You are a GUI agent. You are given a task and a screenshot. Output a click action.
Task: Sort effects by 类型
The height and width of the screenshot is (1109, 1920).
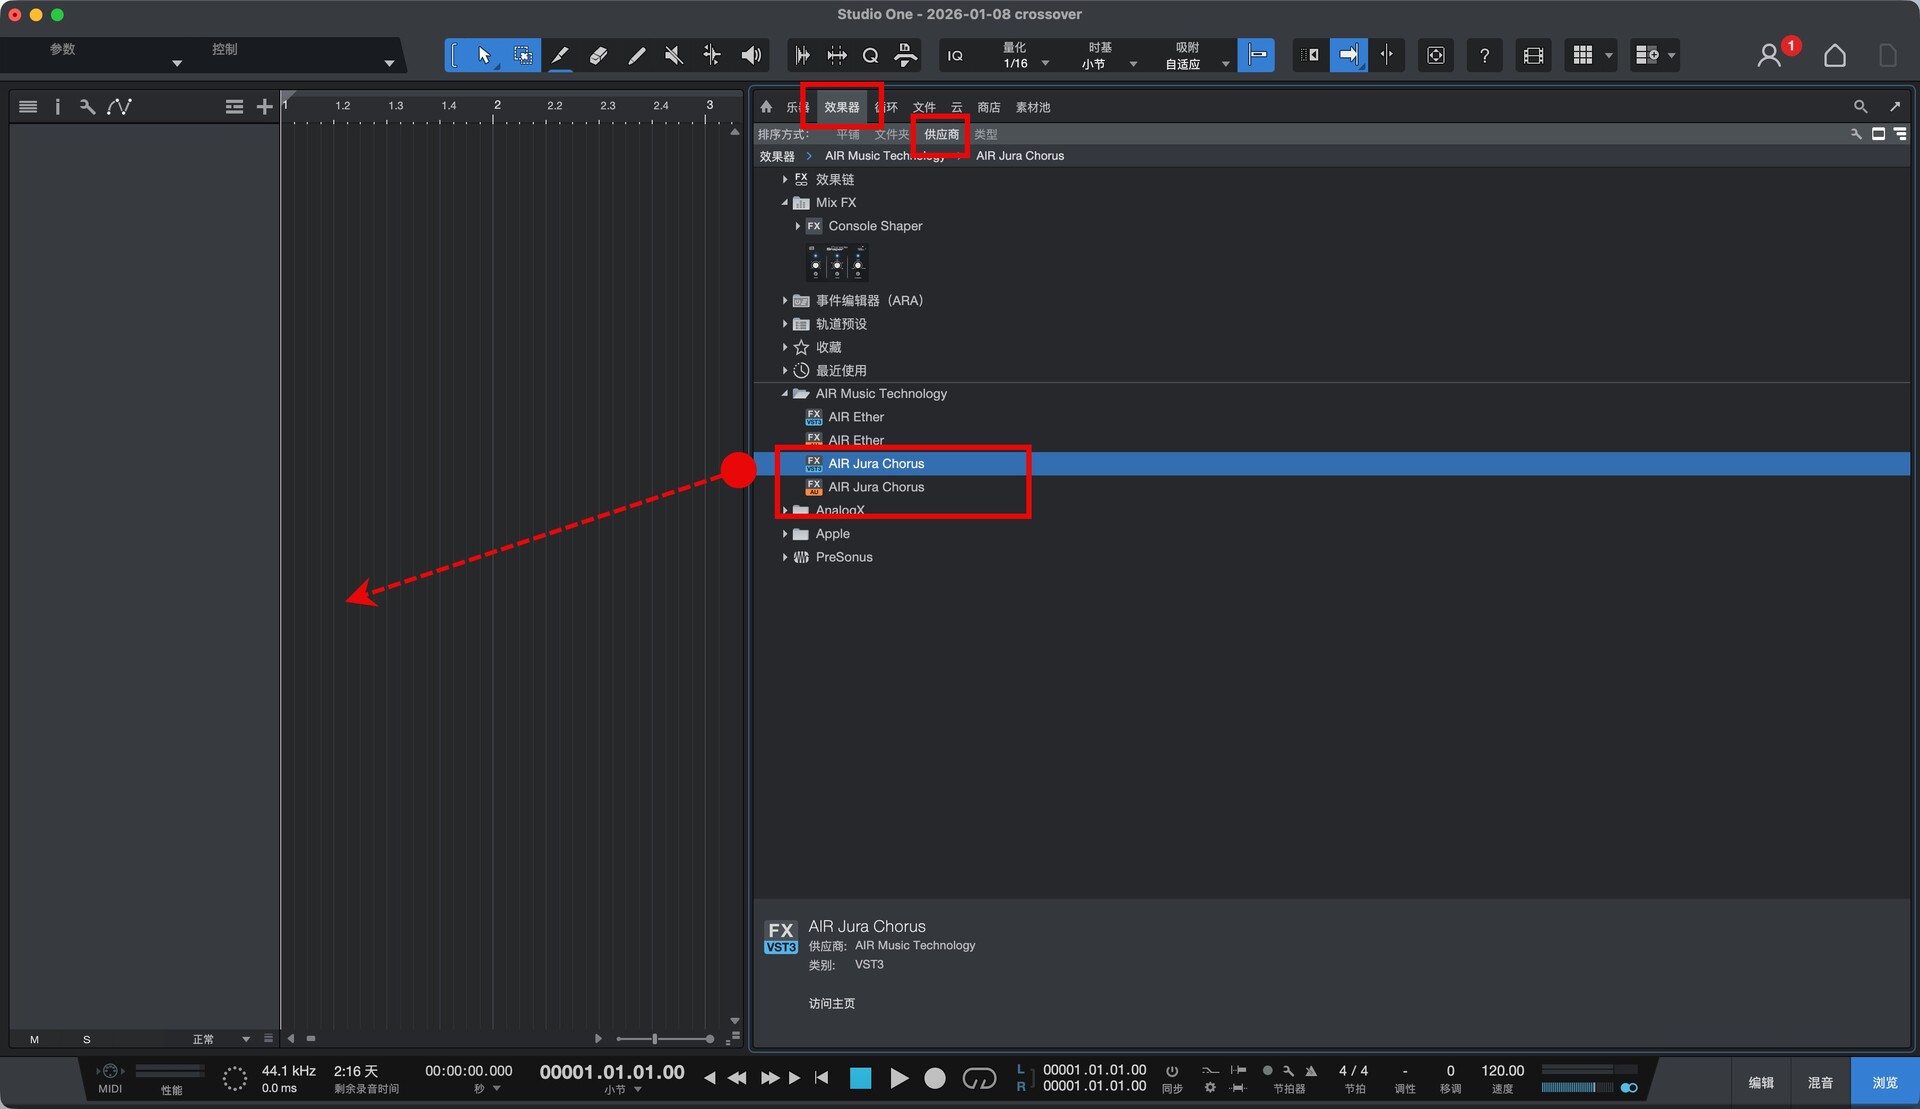(985, 134)
